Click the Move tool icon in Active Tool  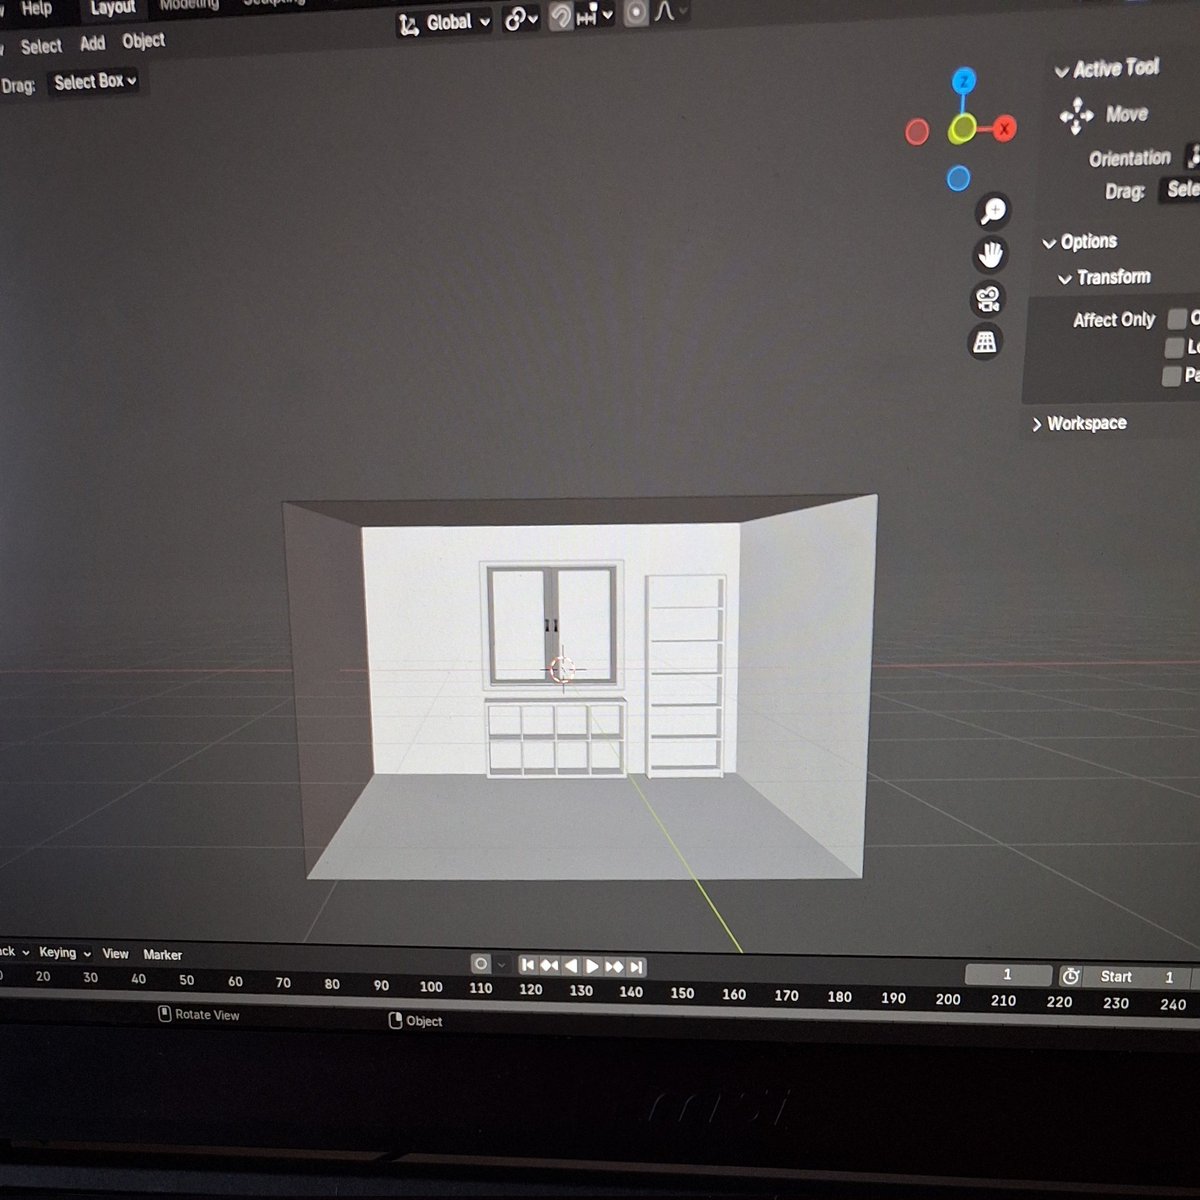[1076, 116]
